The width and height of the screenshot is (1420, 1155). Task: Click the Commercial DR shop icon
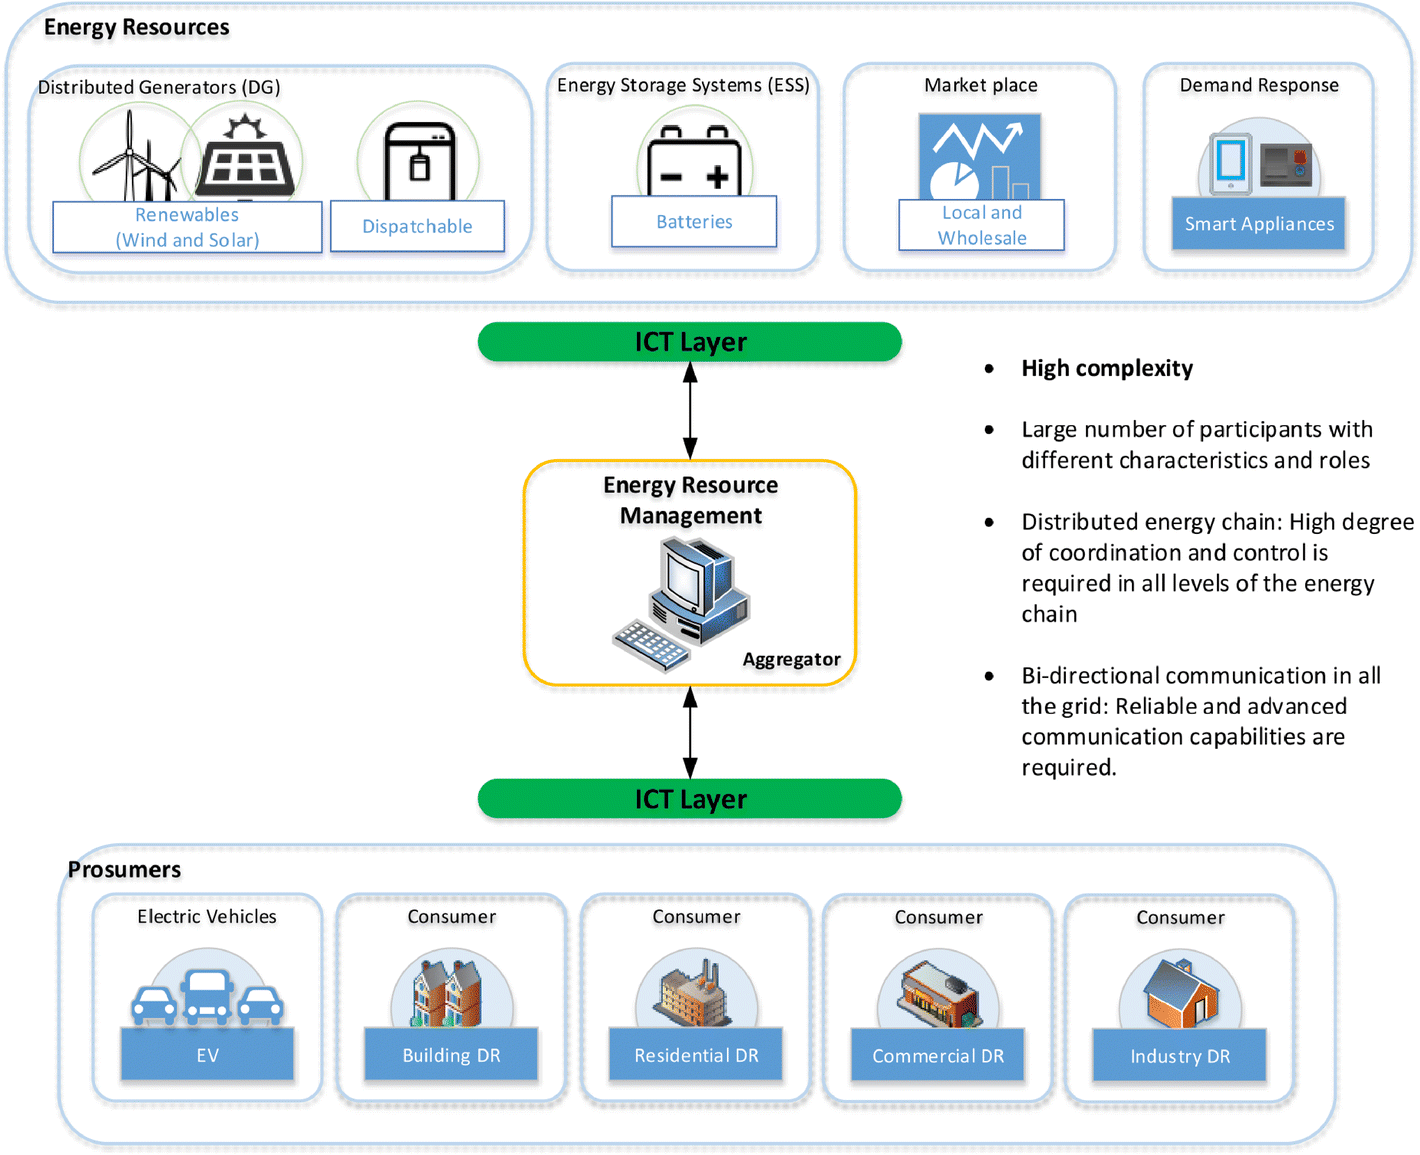pos(937,994)
